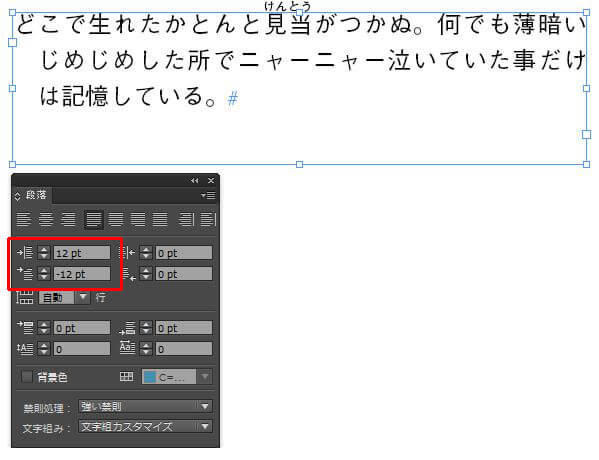Viewport: 599px width, 460px height.
Task: Enable the 背景色 checkbox
Action: tap(26, 377)
